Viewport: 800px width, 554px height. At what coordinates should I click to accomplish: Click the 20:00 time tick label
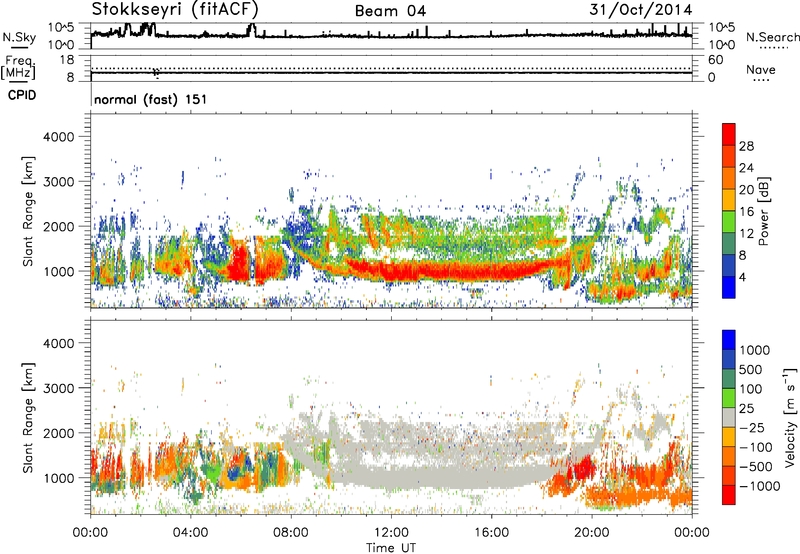[x=591, y=533]
